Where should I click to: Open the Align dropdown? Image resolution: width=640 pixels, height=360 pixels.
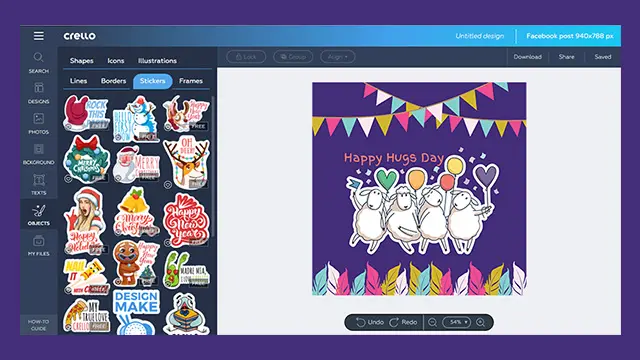[338, 57]
